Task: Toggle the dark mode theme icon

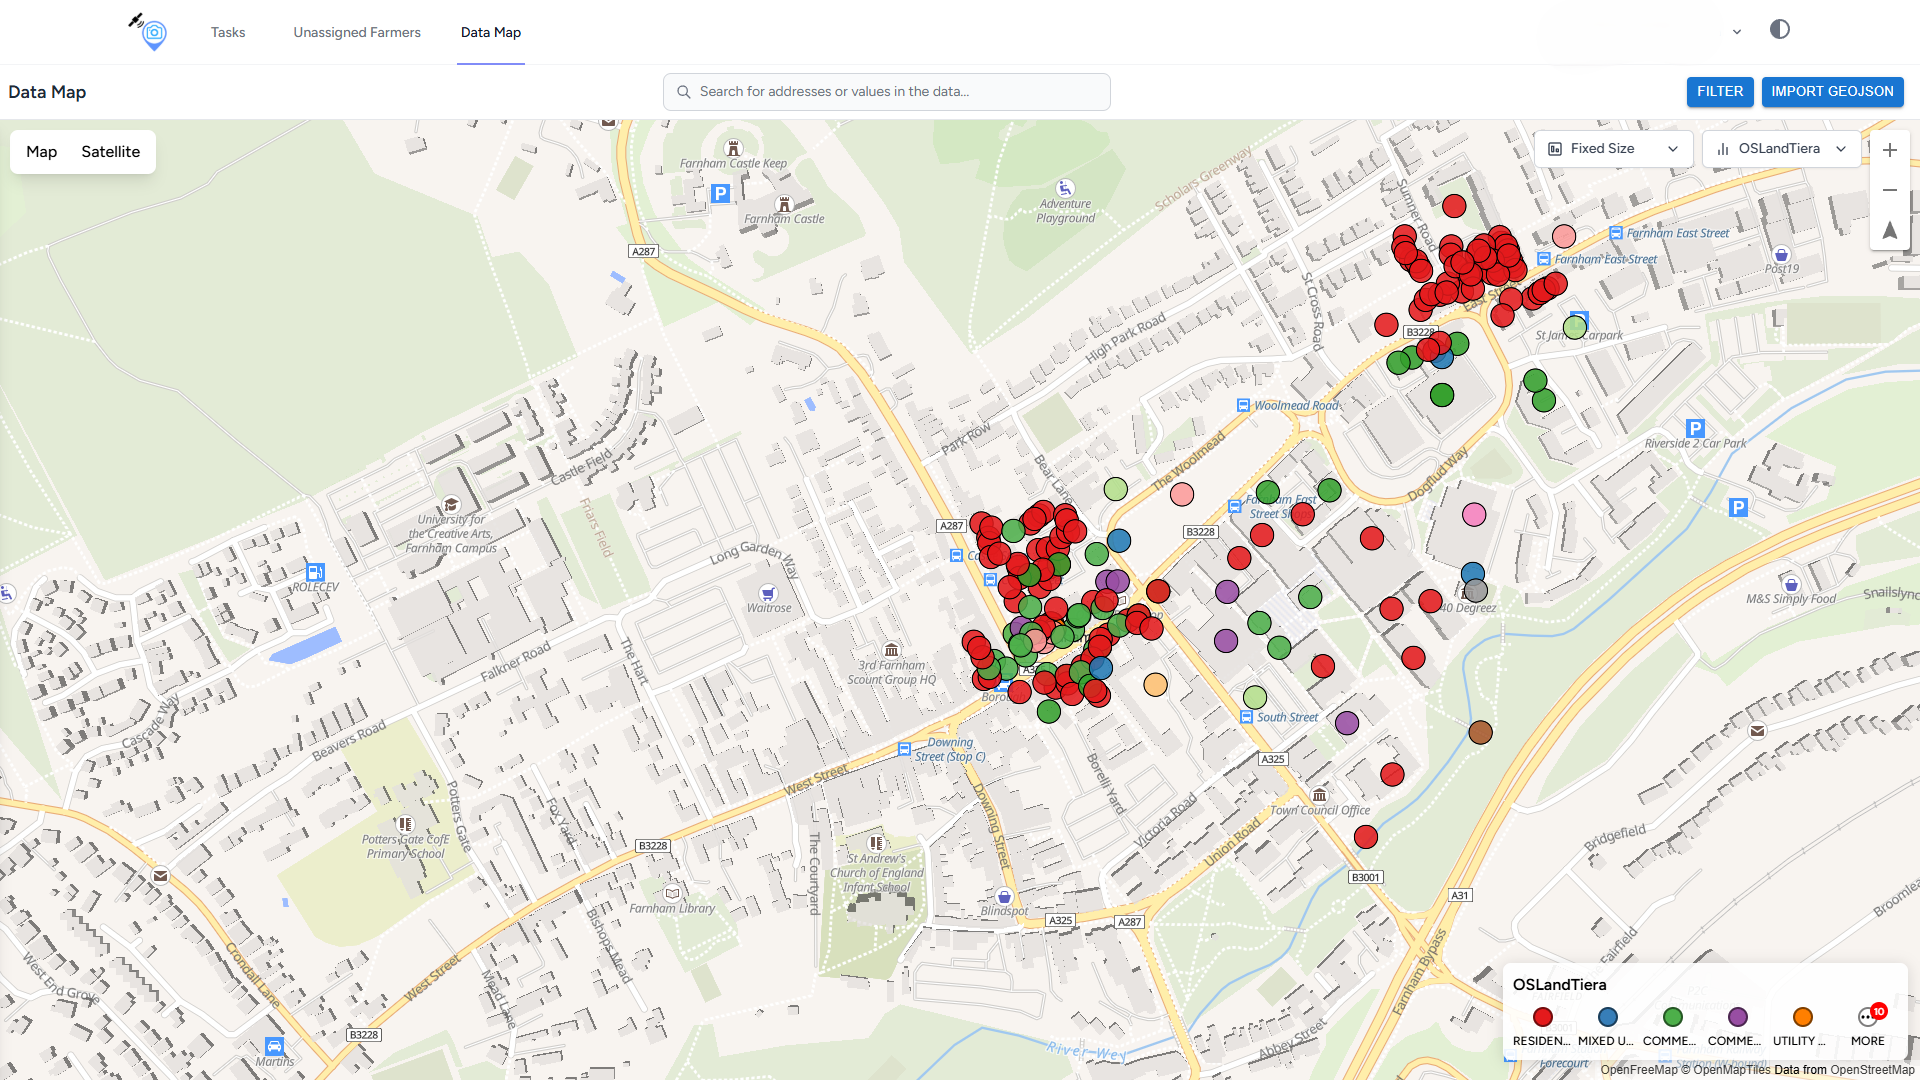Action: (1779, 30)
